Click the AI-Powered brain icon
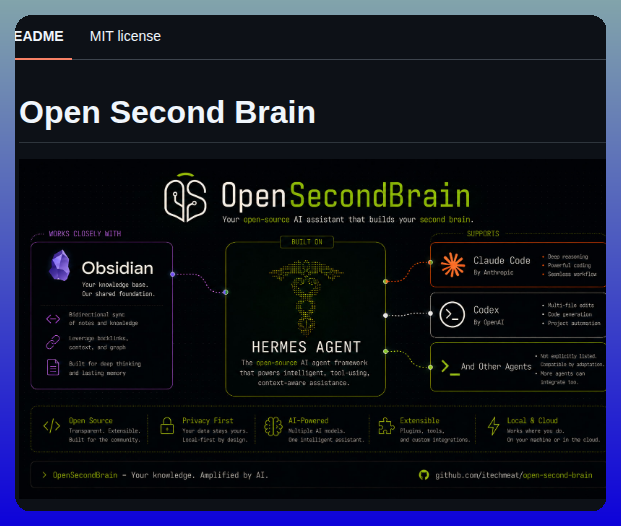 pyautogui.click(x=273, y=427)
